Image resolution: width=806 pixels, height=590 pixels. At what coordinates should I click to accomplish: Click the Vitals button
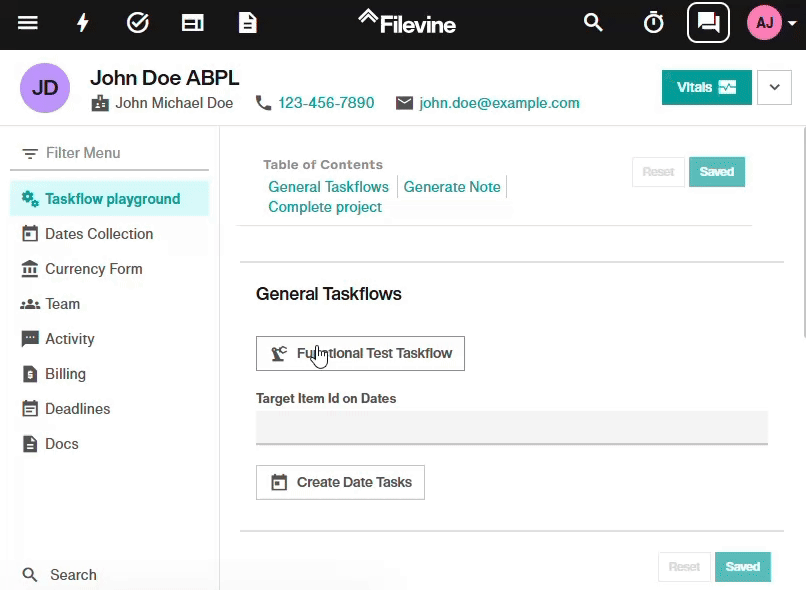point(707,87)
